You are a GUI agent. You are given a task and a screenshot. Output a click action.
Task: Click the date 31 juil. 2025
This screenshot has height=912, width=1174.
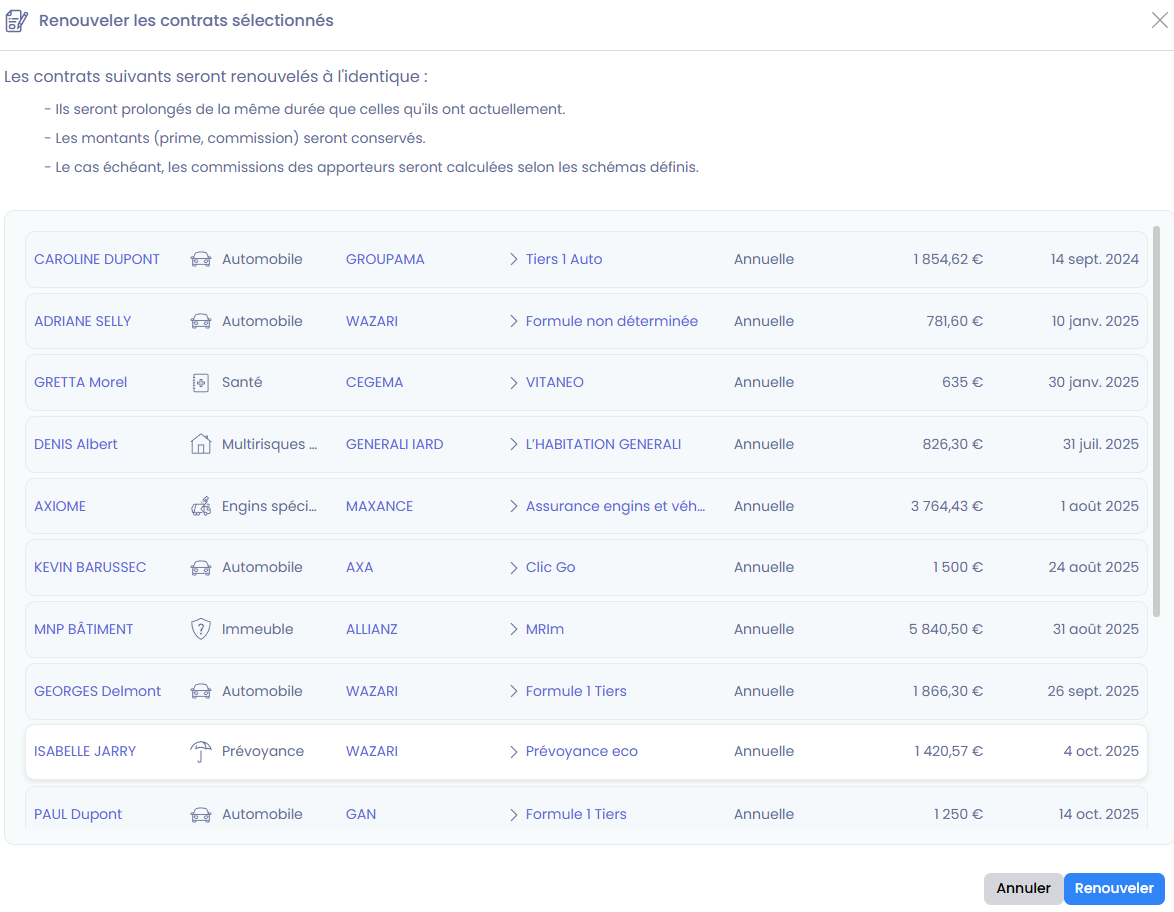click(1101, 444)
